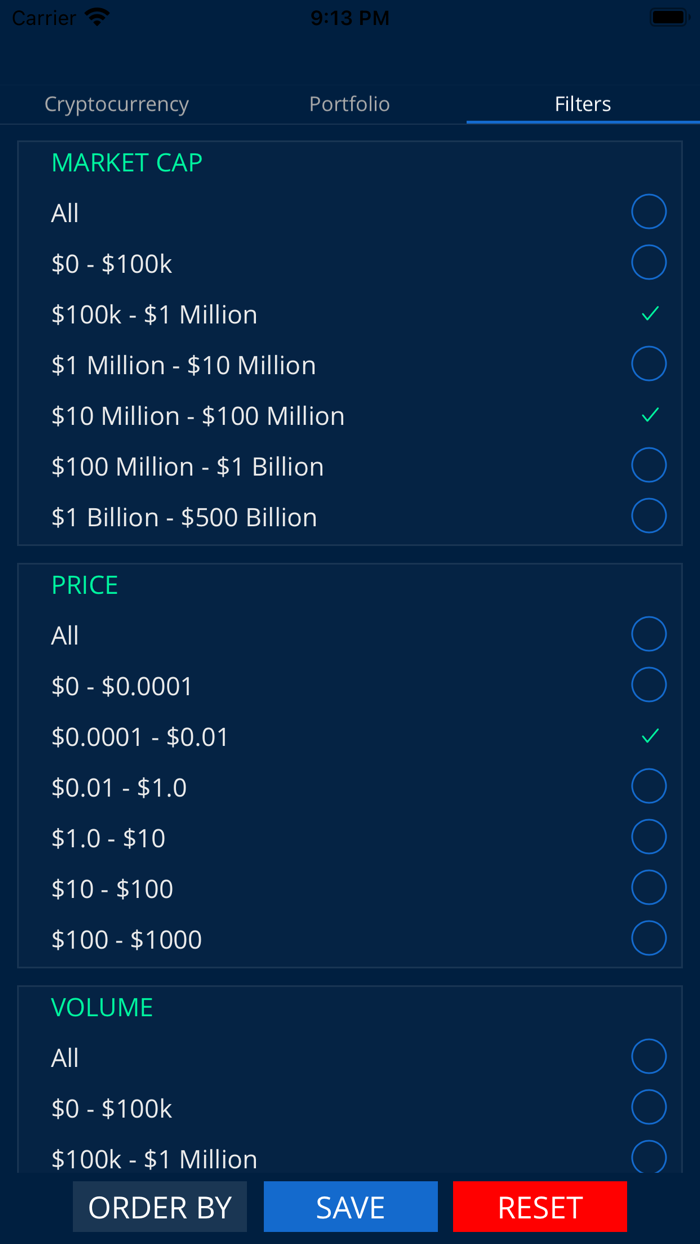Save the current filter settings
Viewport: 700px width, 1244px height.
point(350,1206)
